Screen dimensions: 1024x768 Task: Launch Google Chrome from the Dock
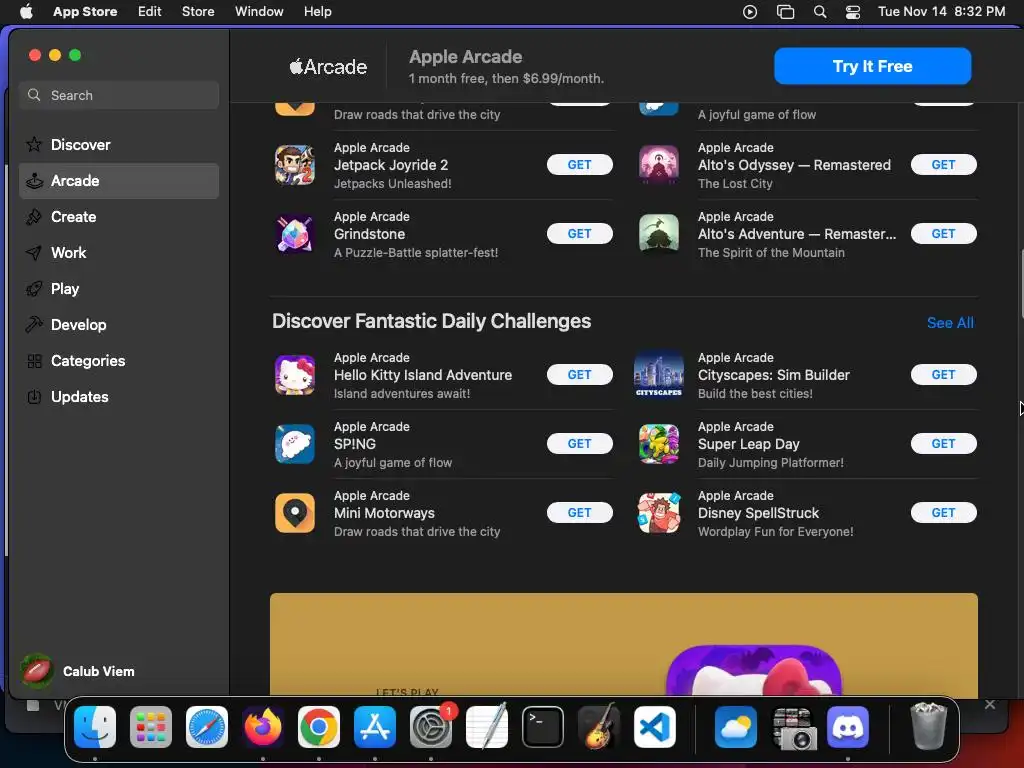319,727
